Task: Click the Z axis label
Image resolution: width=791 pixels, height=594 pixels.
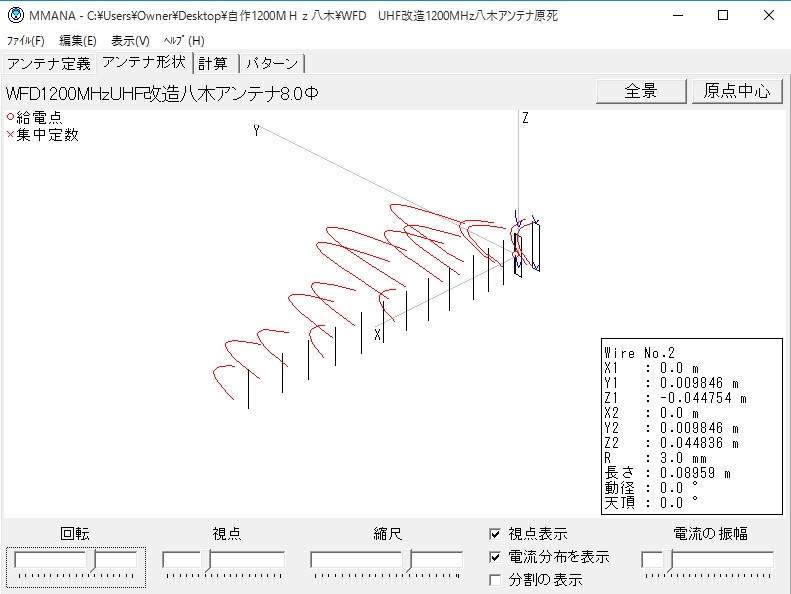Action: (x=525, y=118)
